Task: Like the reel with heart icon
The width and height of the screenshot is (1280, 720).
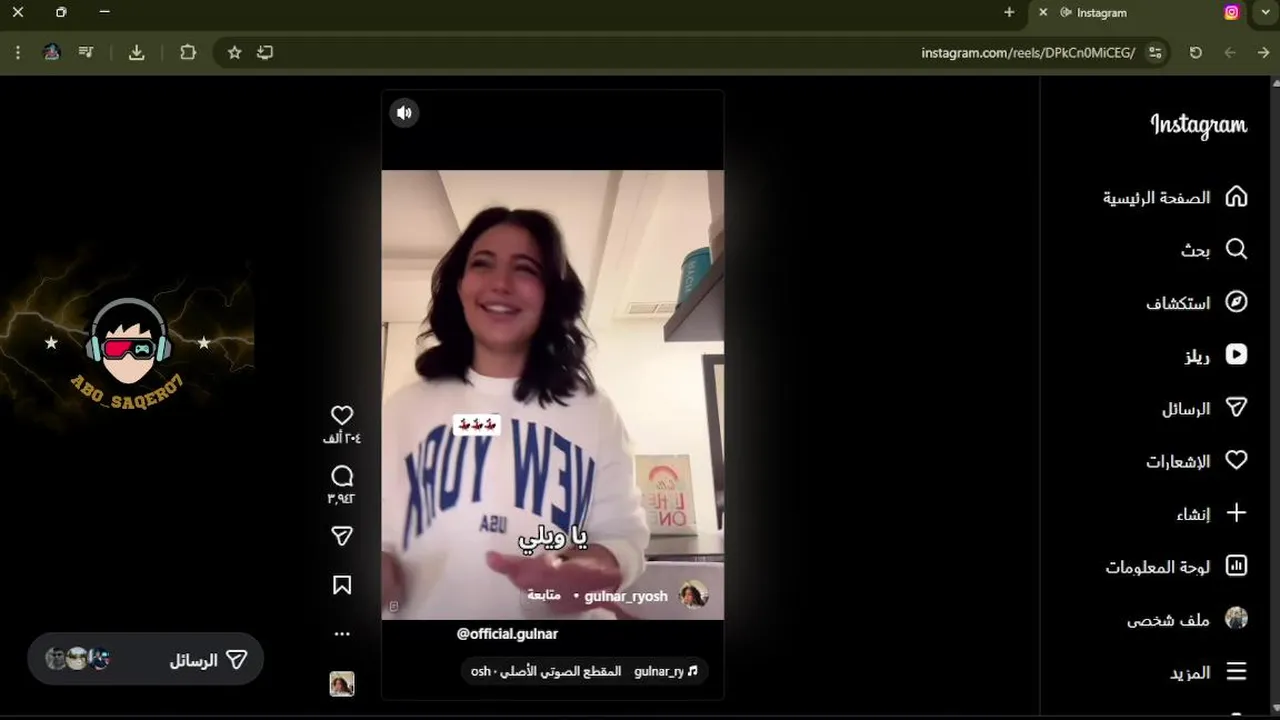Action: (342, 415)
